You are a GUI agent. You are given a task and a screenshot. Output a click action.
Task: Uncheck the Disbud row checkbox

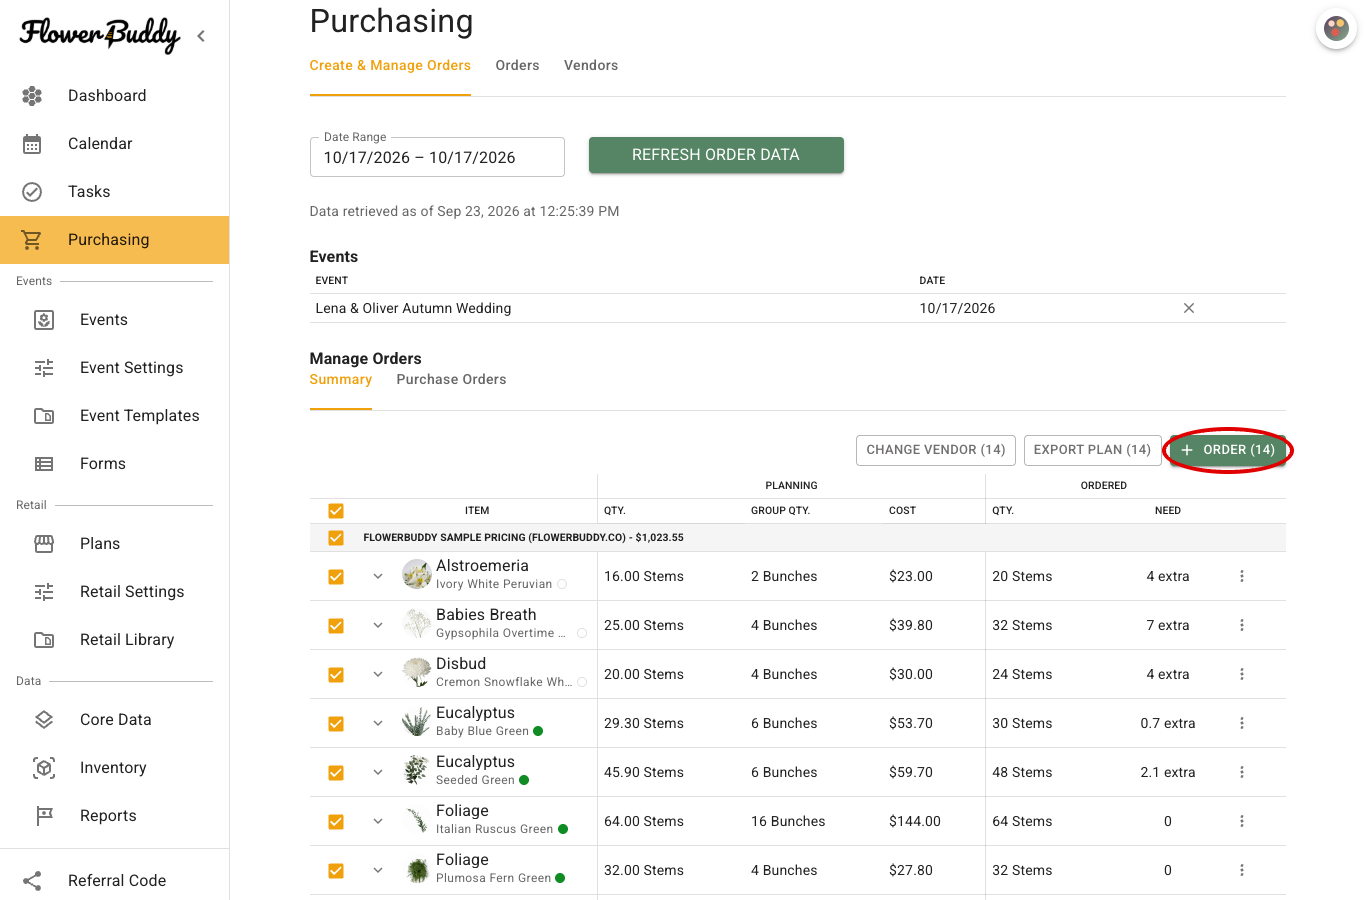click(336, 675)
